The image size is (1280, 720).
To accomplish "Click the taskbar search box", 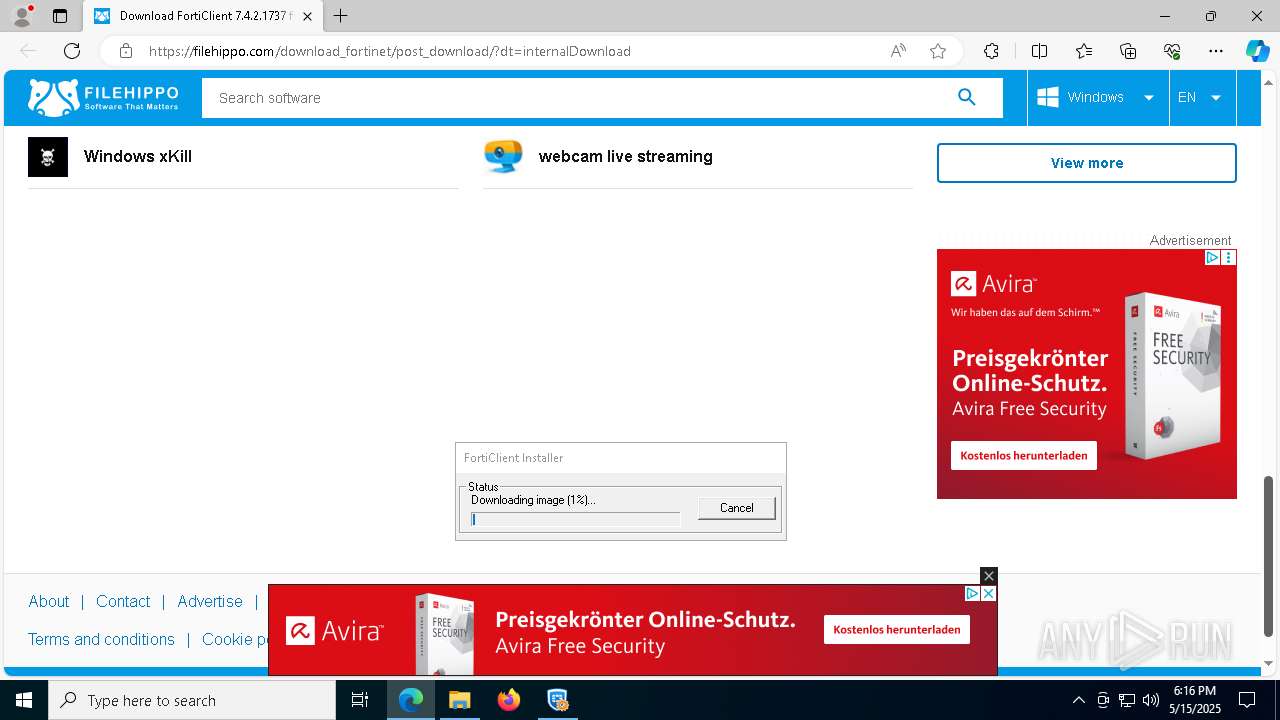I will (192, 700).
